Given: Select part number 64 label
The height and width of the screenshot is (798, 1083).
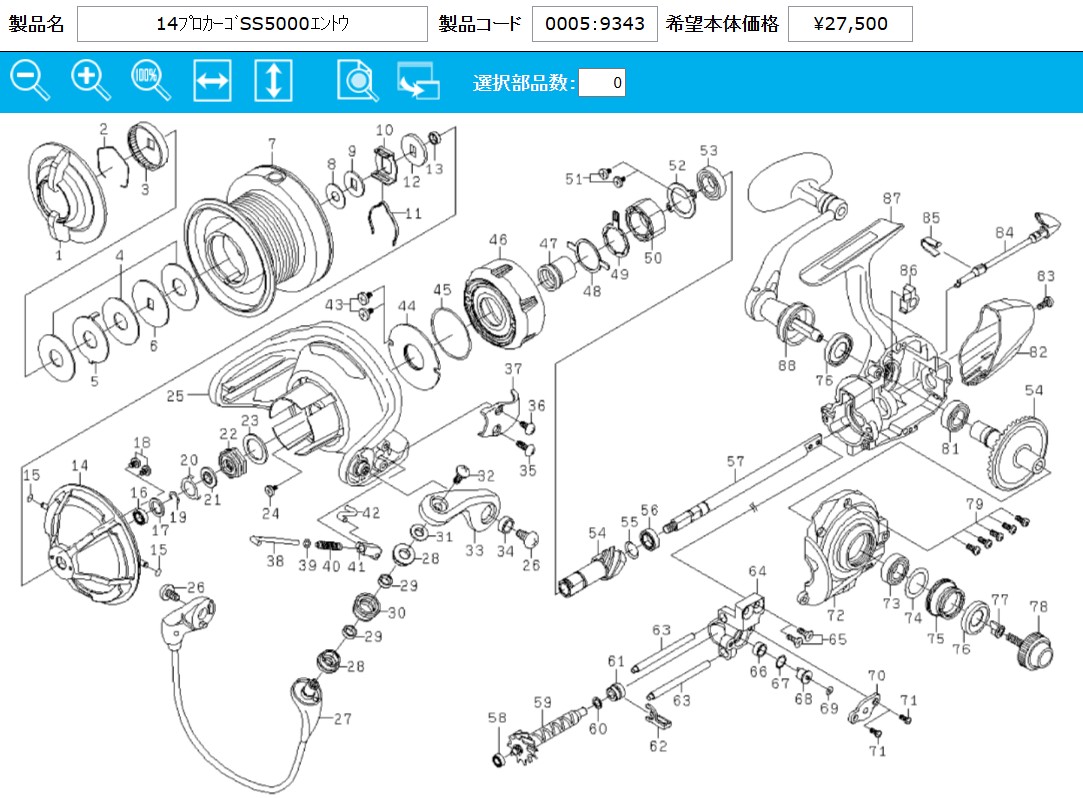Looking at the screenshot, I should click(x=757, y=571).
